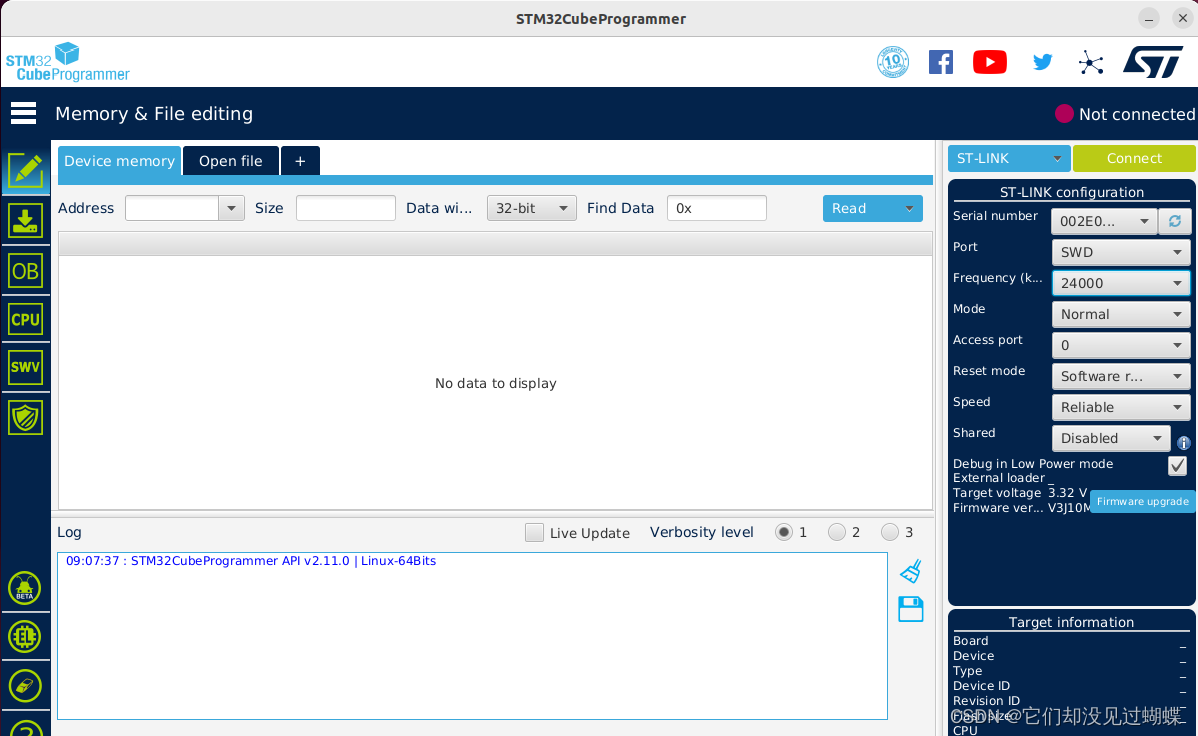1198x736 pixels.
Task: Open the Data width 32-bit dropdown
Action: 531,208
